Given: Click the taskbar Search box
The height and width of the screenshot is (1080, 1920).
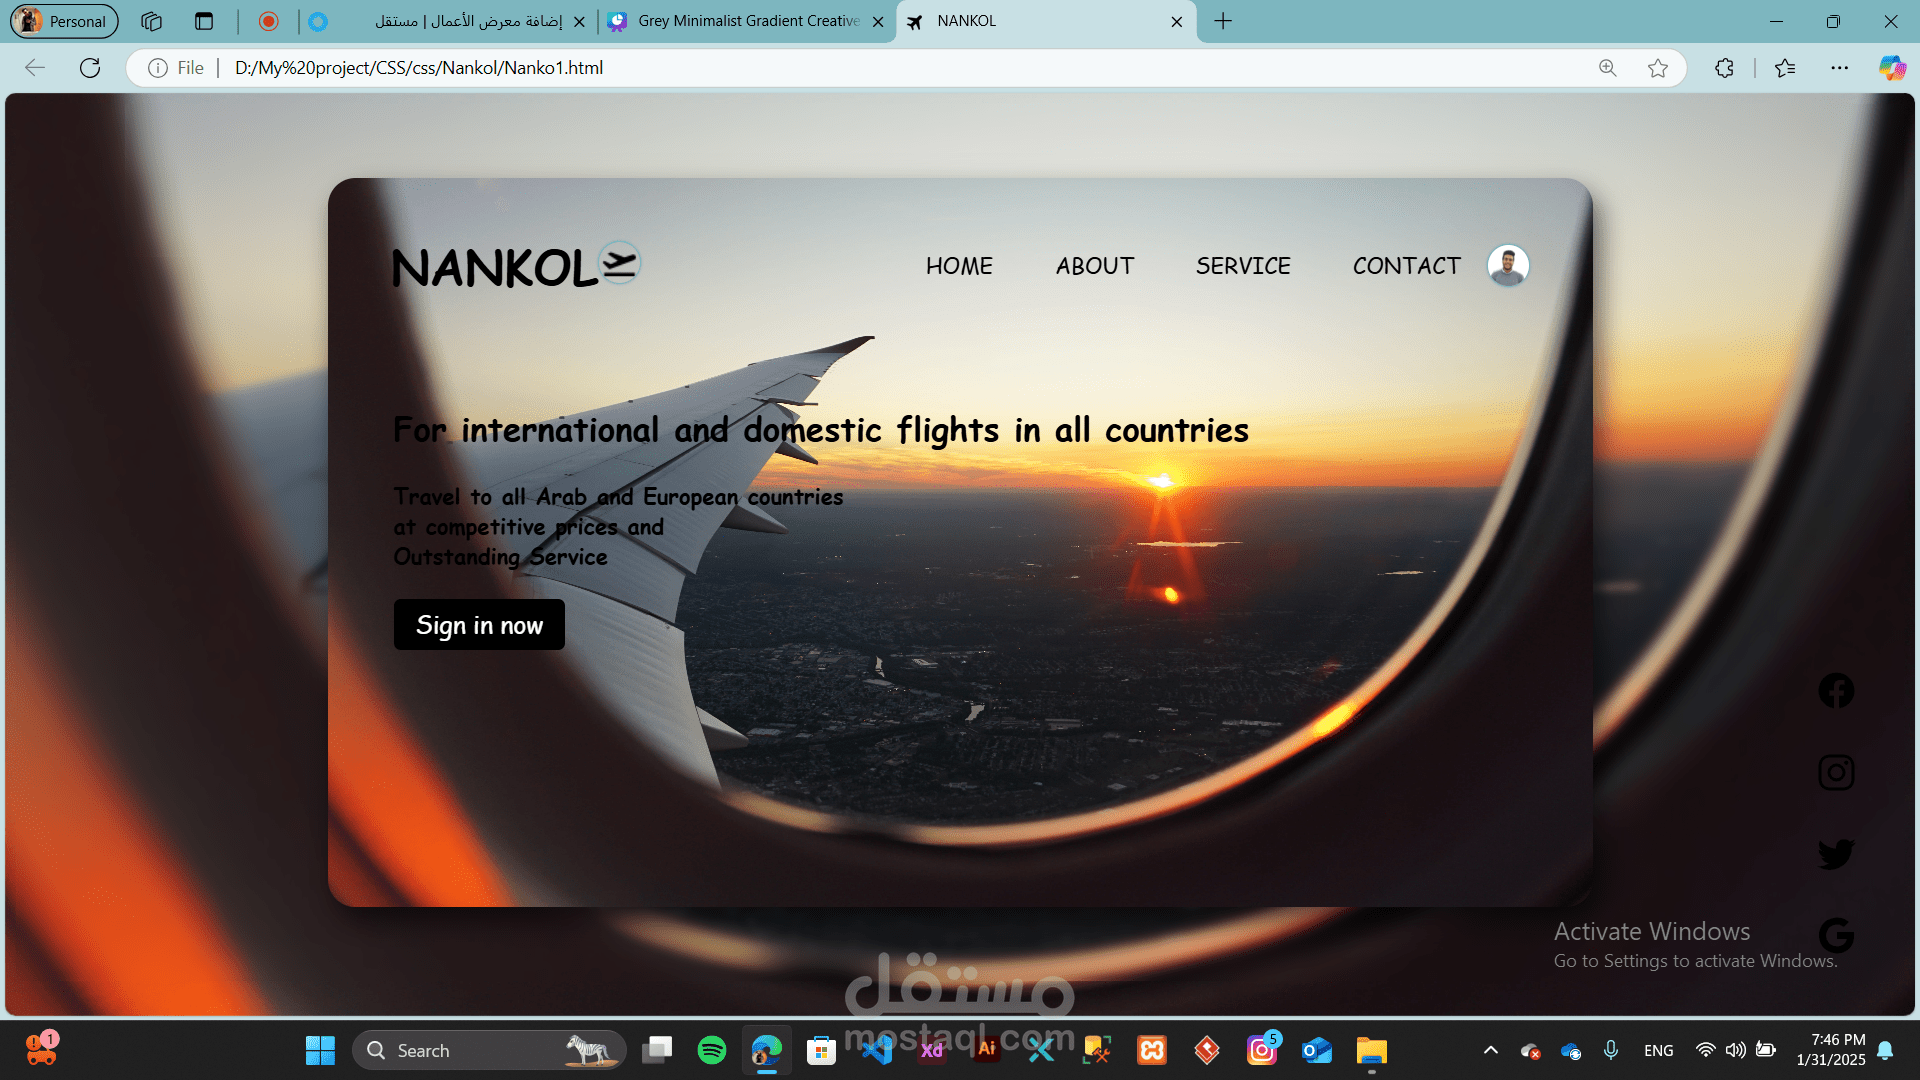Looking at the screenshot, I should point(489,1050).
